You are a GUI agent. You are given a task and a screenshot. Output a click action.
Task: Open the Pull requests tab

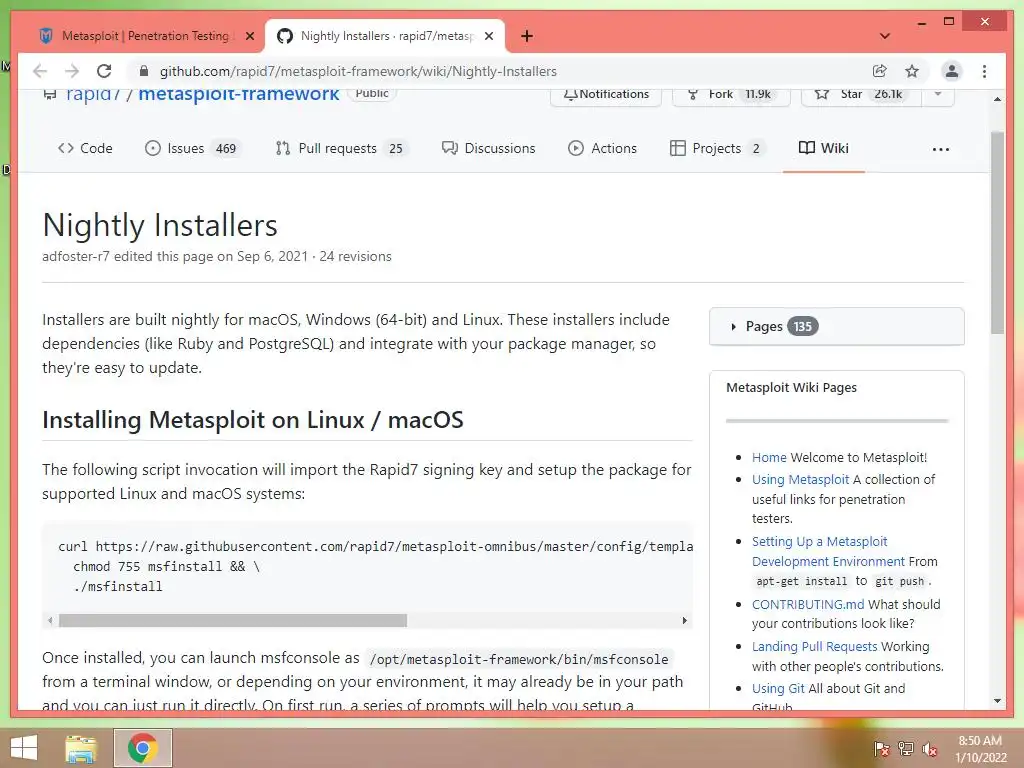pos(341,148)
